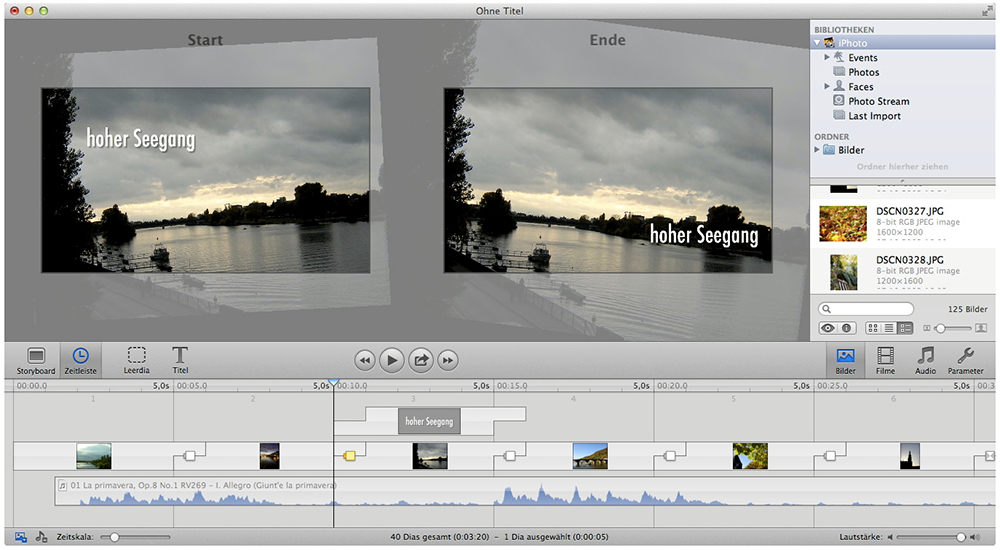Expand the Events item in iPhoto
Image resolution: width=1000 pixels, height=550 pixels.
click(x=827, y=58)
